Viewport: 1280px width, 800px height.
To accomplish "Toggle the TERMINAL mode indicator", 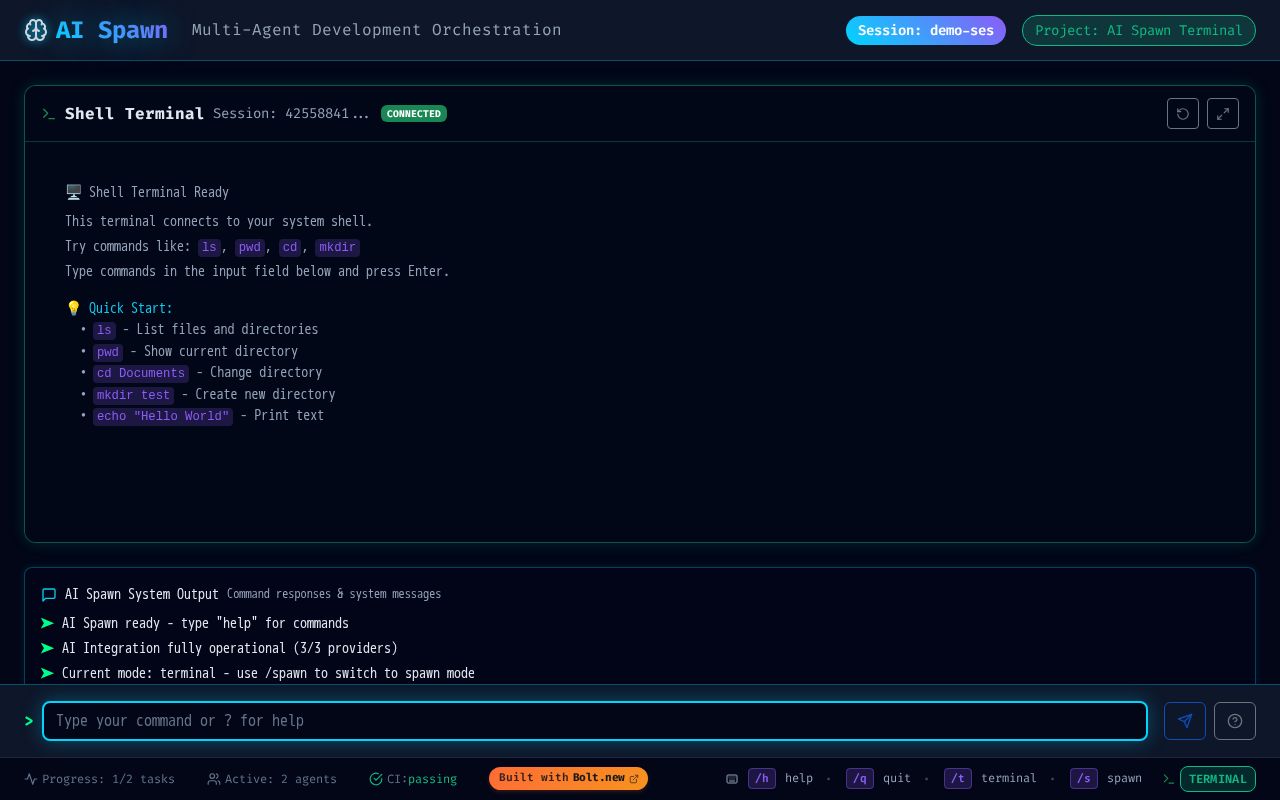I will 1218,779.
